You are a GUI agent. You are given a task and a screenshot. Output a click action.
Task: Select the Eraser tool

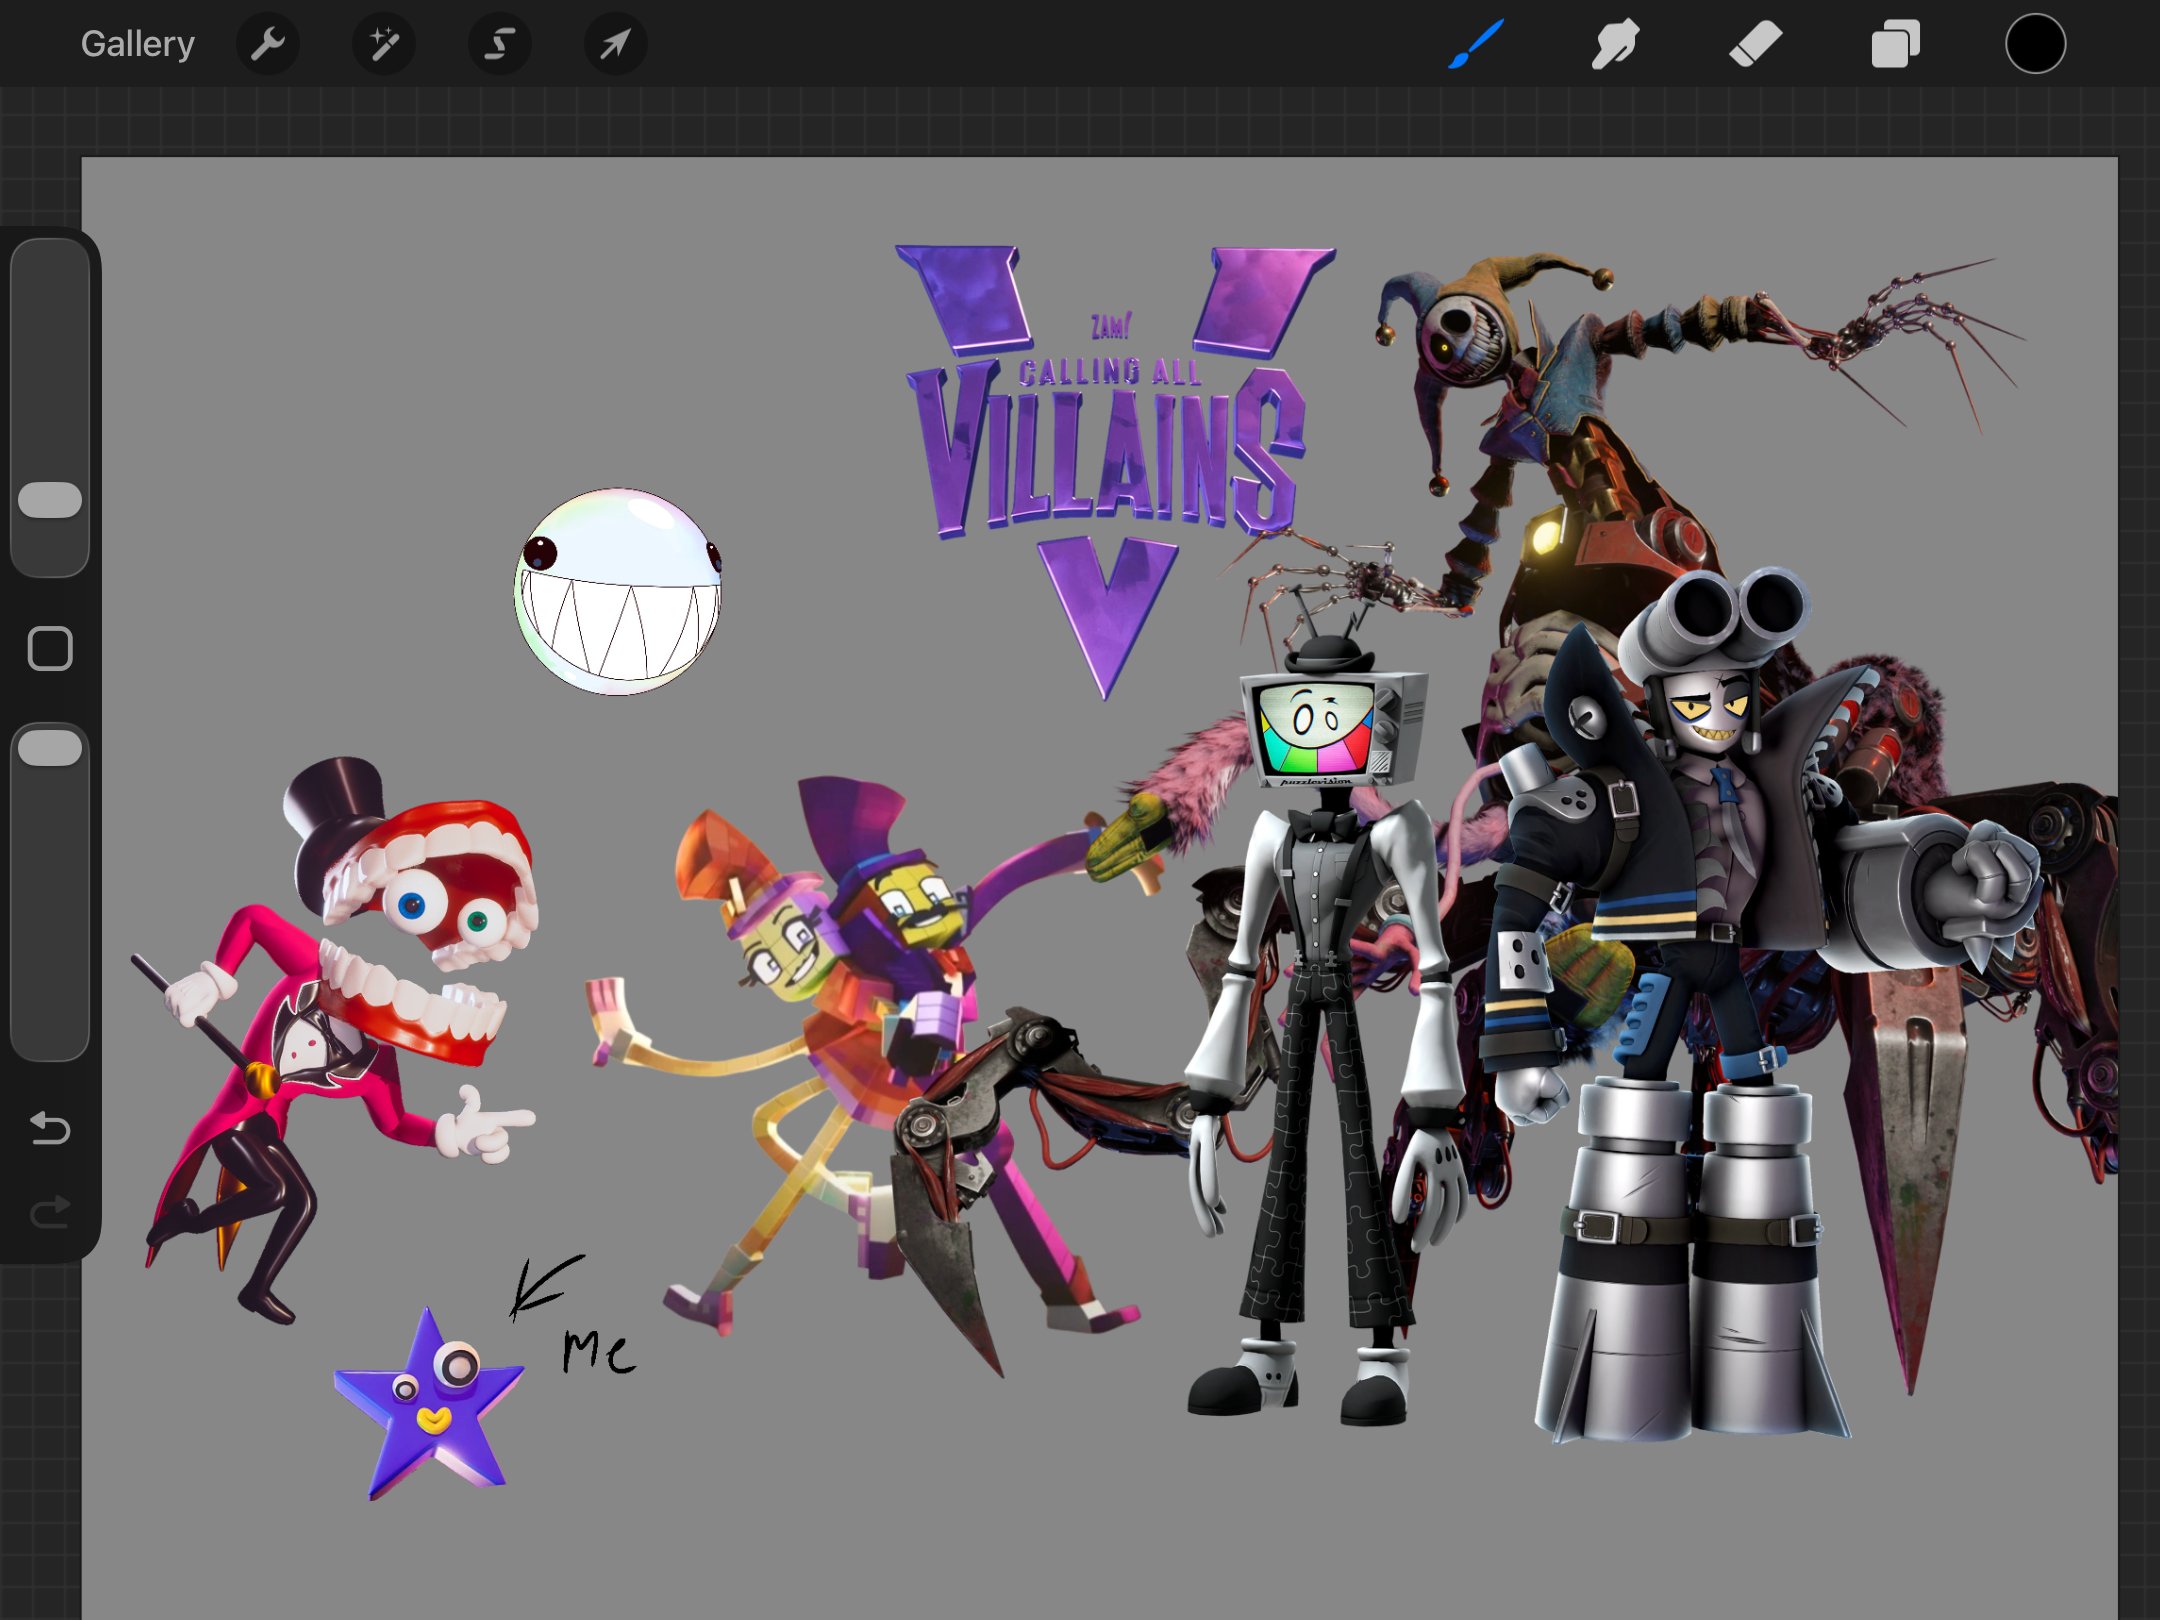click(x=1755, y=44)
